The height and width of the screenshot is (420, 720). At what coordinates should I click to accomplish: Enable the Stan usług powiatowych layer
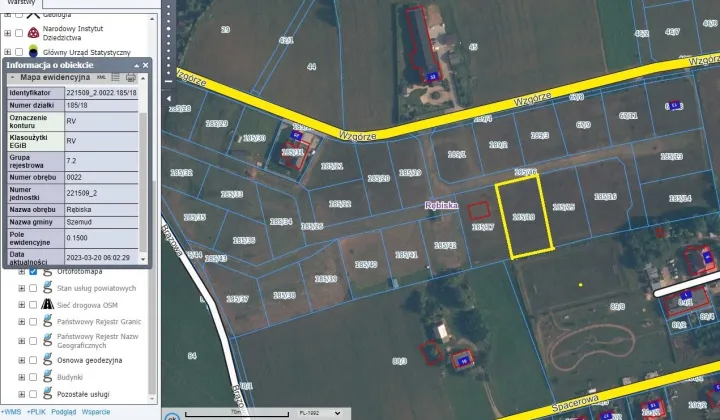(33, 288)
